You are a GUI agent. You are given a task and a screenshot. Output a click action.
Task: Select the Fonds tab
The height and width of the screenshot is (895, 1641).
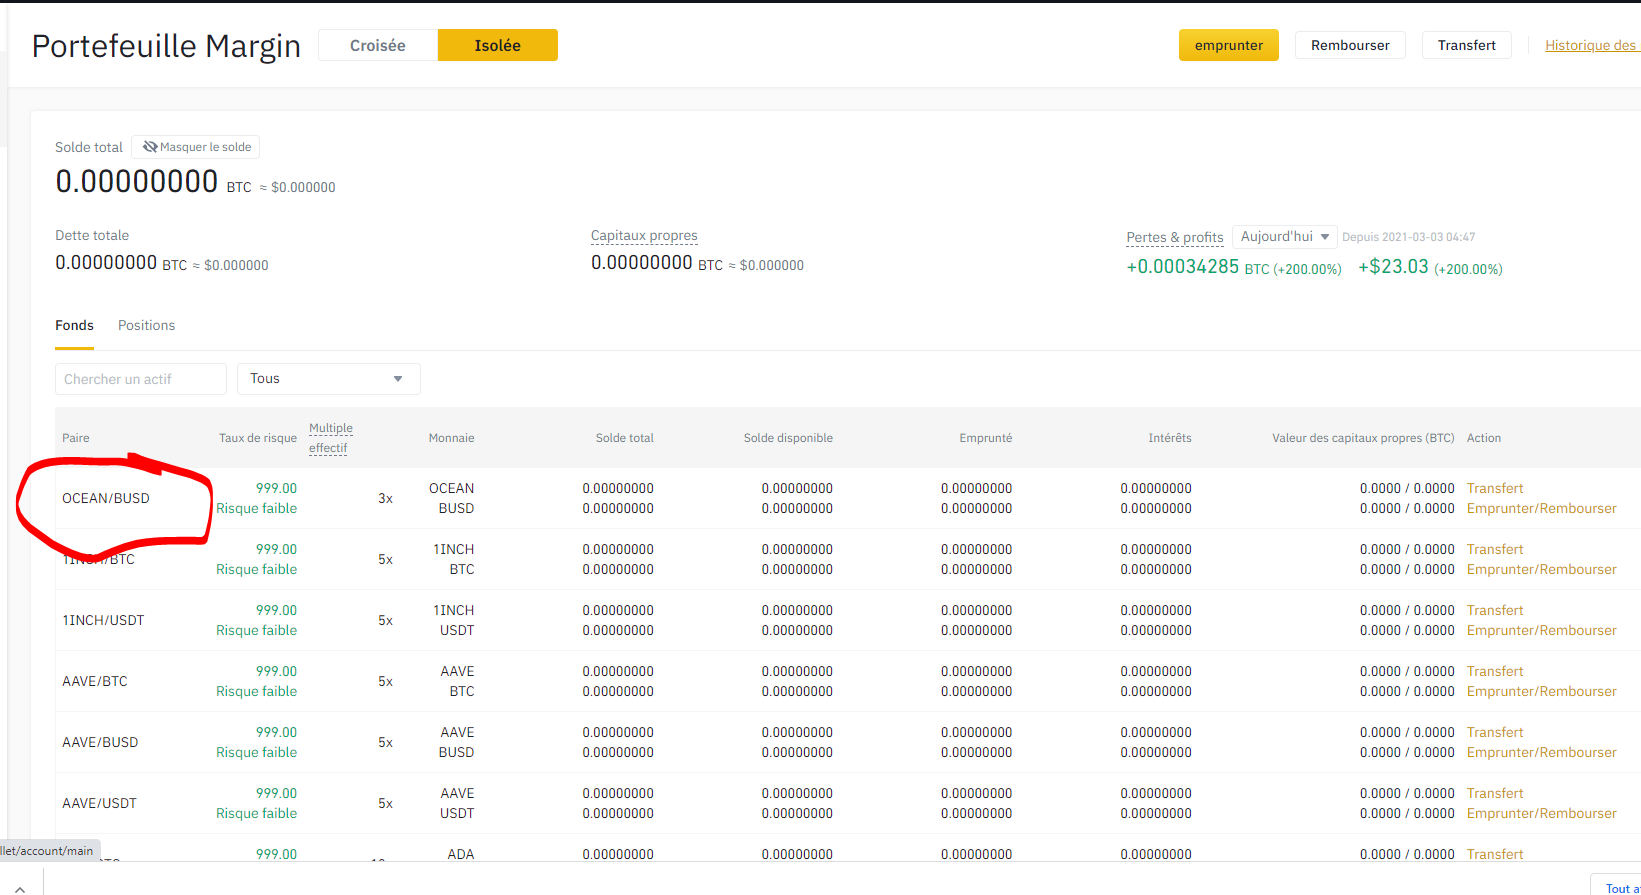click(x=74, y=326)
